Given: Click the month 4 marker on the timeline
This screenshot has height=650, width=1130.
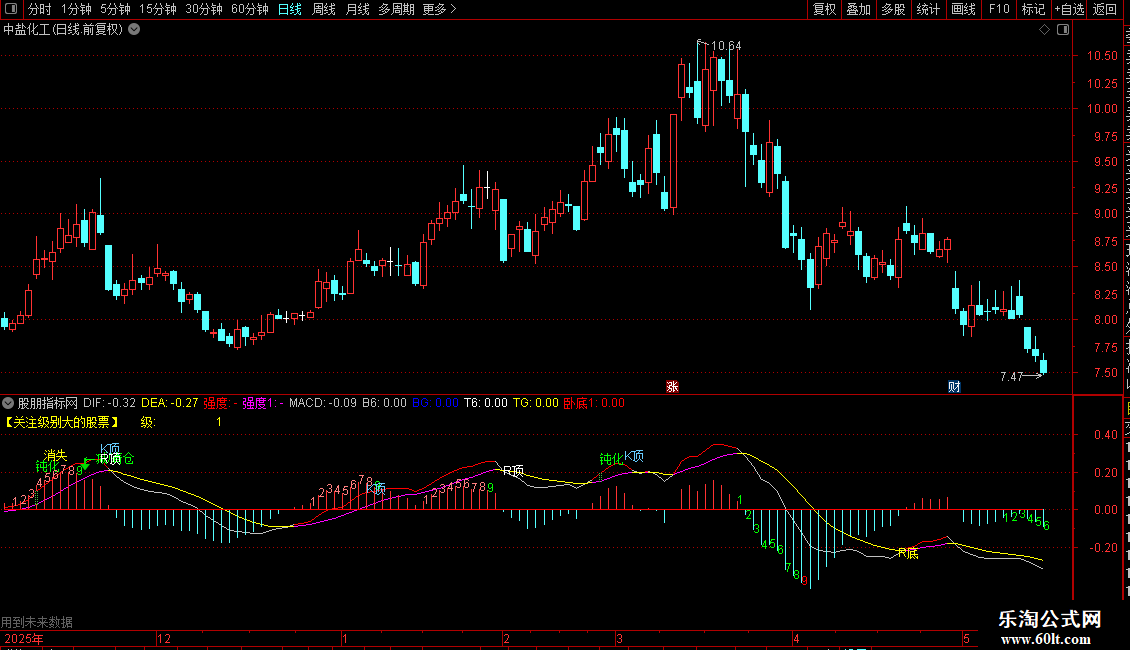Looking at the screenshot, I should 796,639.
